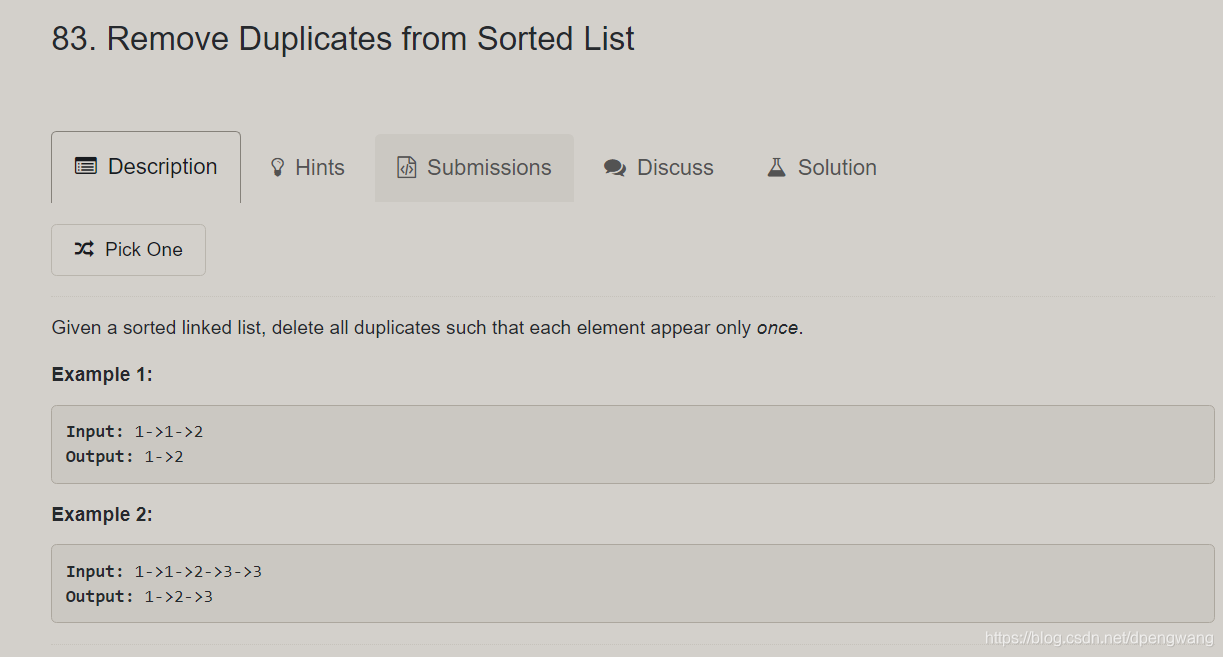Click the Description tab list icon

pos(86,167)
